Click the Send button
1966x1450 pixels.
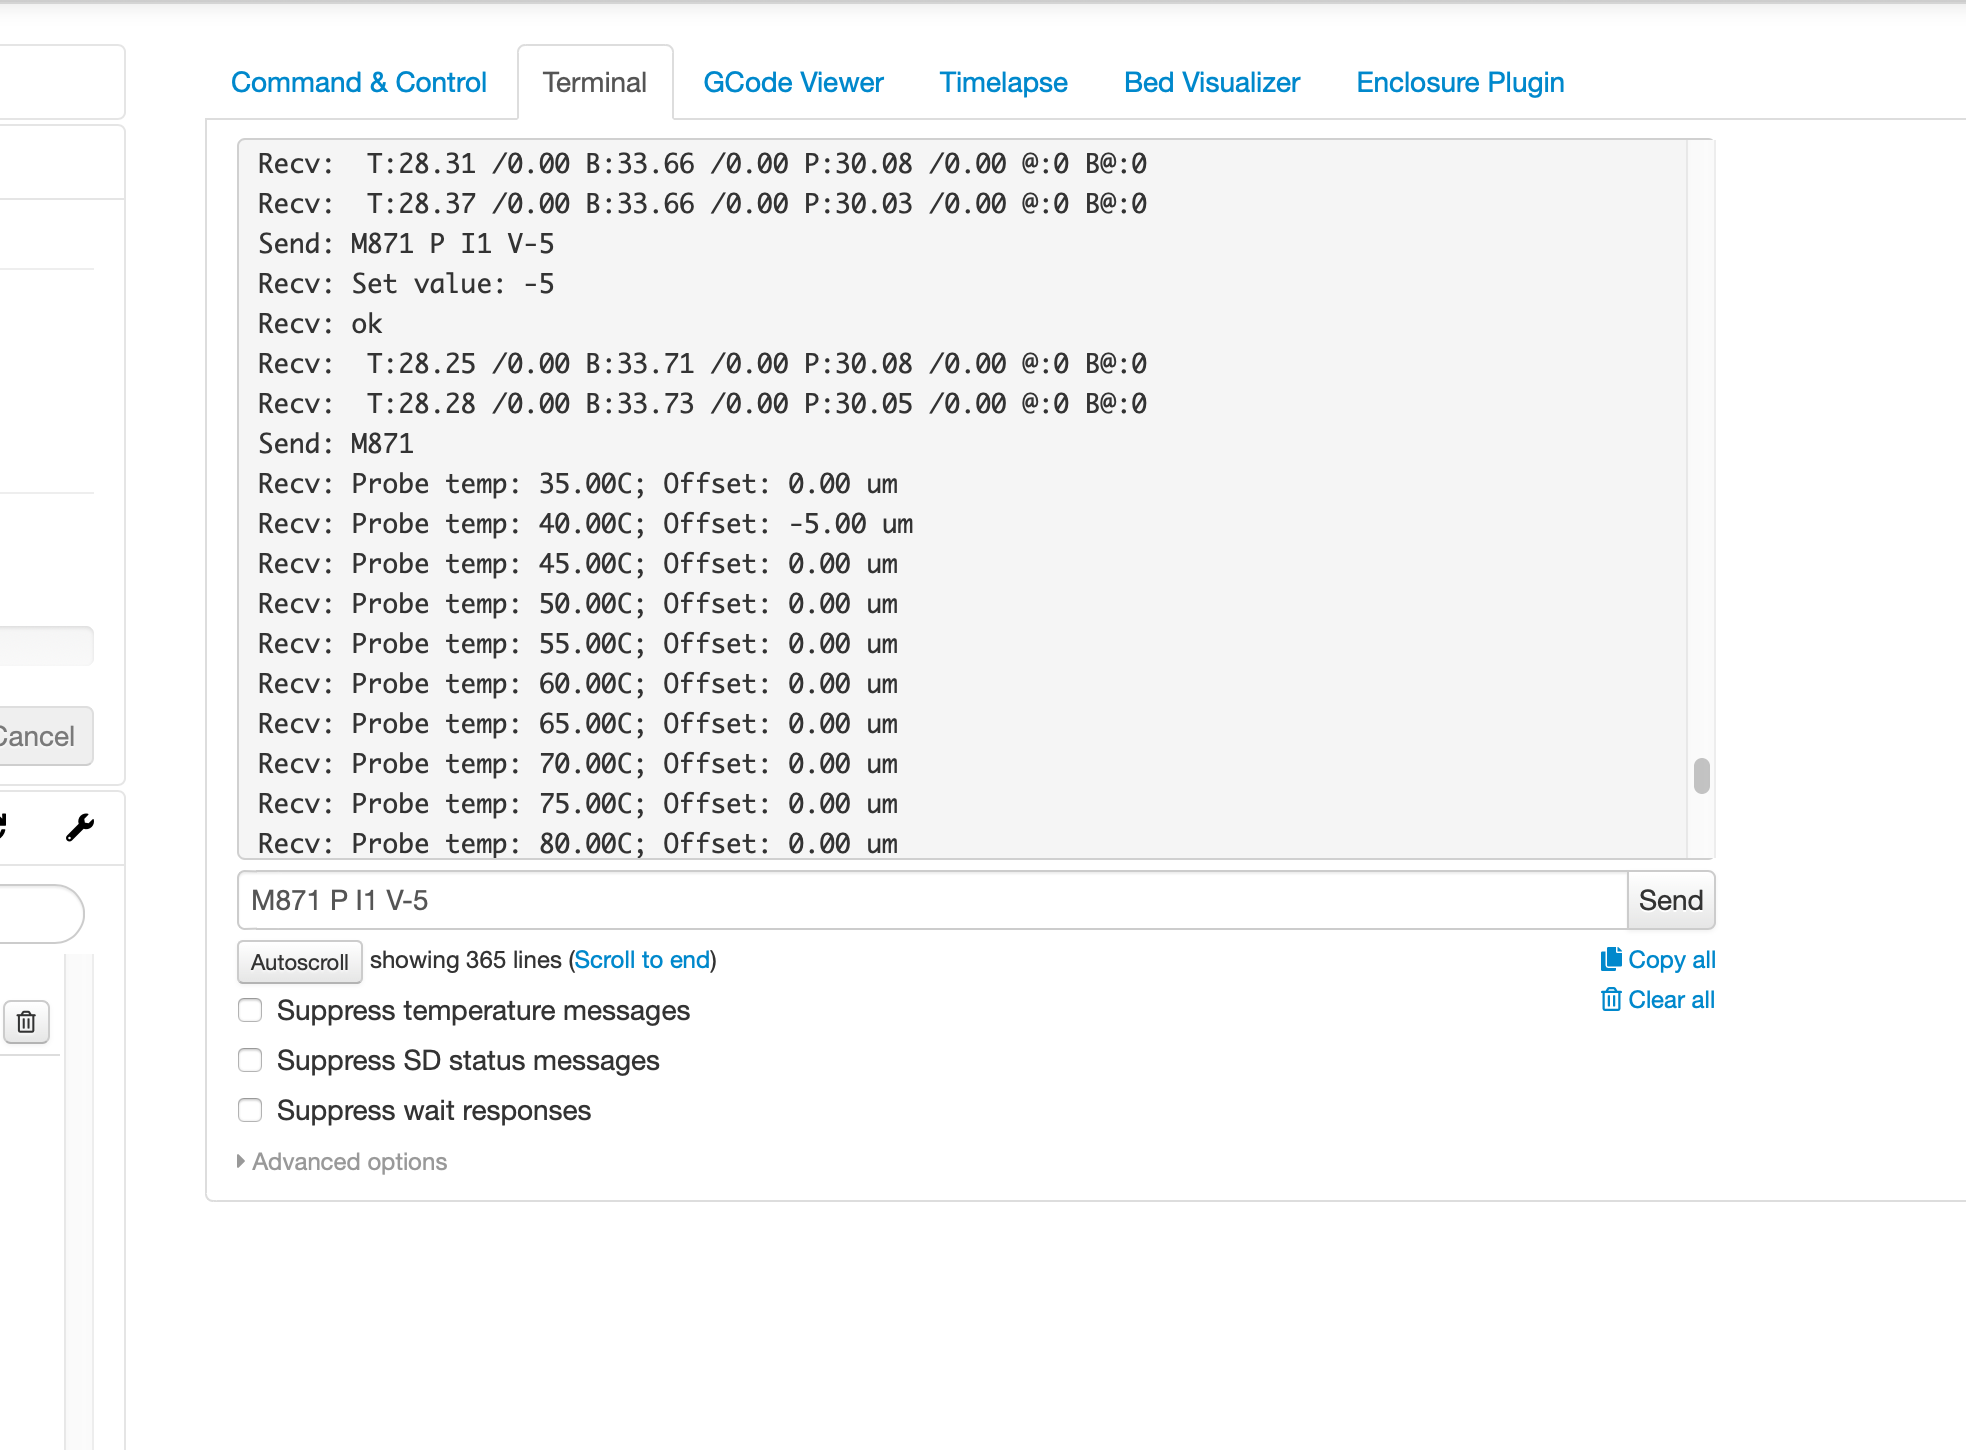click(x=1669, y=900)
